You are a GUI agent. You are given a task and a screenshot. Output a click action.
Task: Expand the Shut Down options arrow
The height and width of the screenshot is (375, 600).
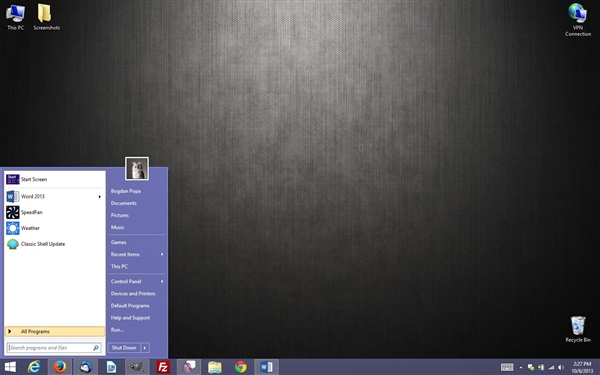pos(145,347)
